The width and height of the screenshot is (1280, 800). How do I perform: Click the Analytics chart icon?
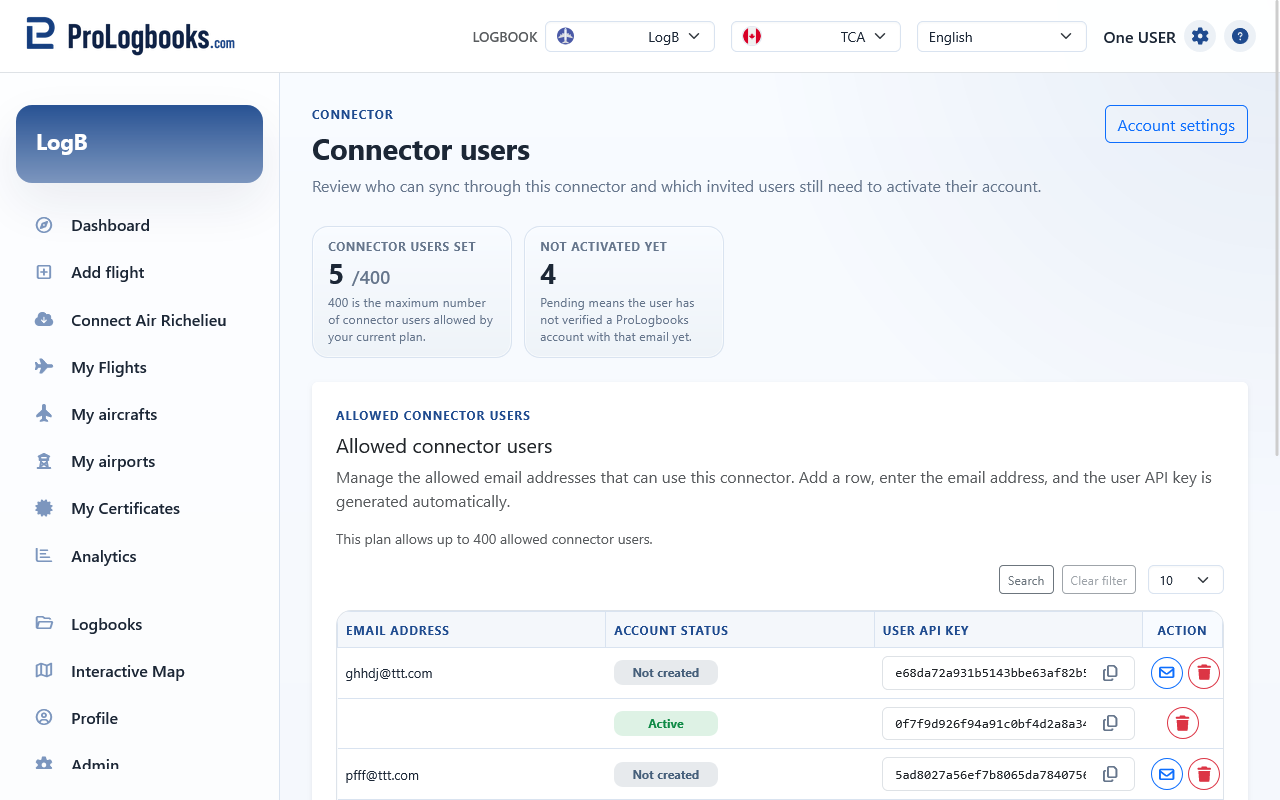tap(44, 556)
